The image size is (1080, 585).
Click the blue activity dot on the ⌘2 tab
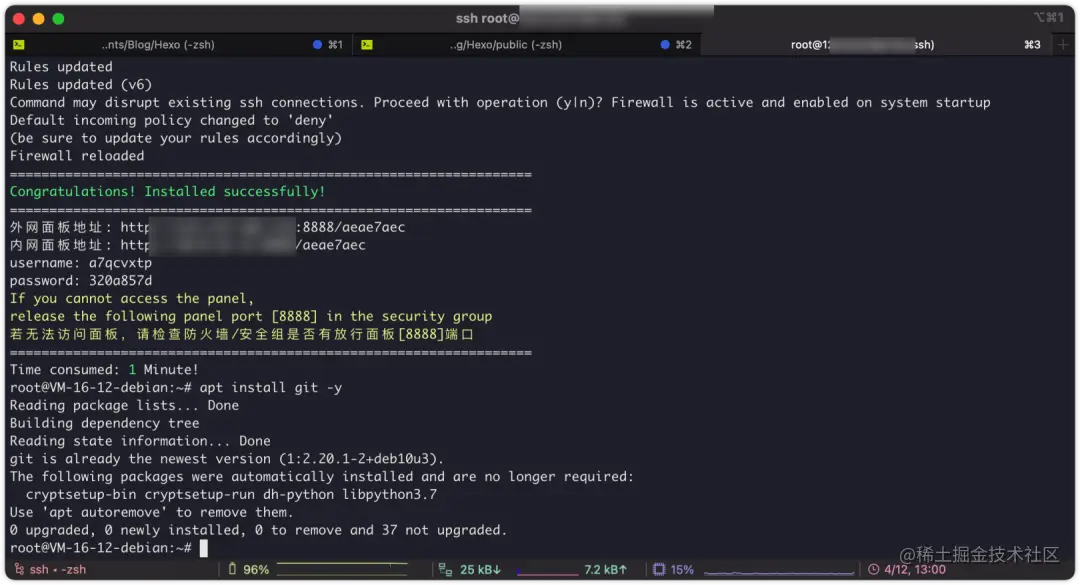tap(665, 45)
